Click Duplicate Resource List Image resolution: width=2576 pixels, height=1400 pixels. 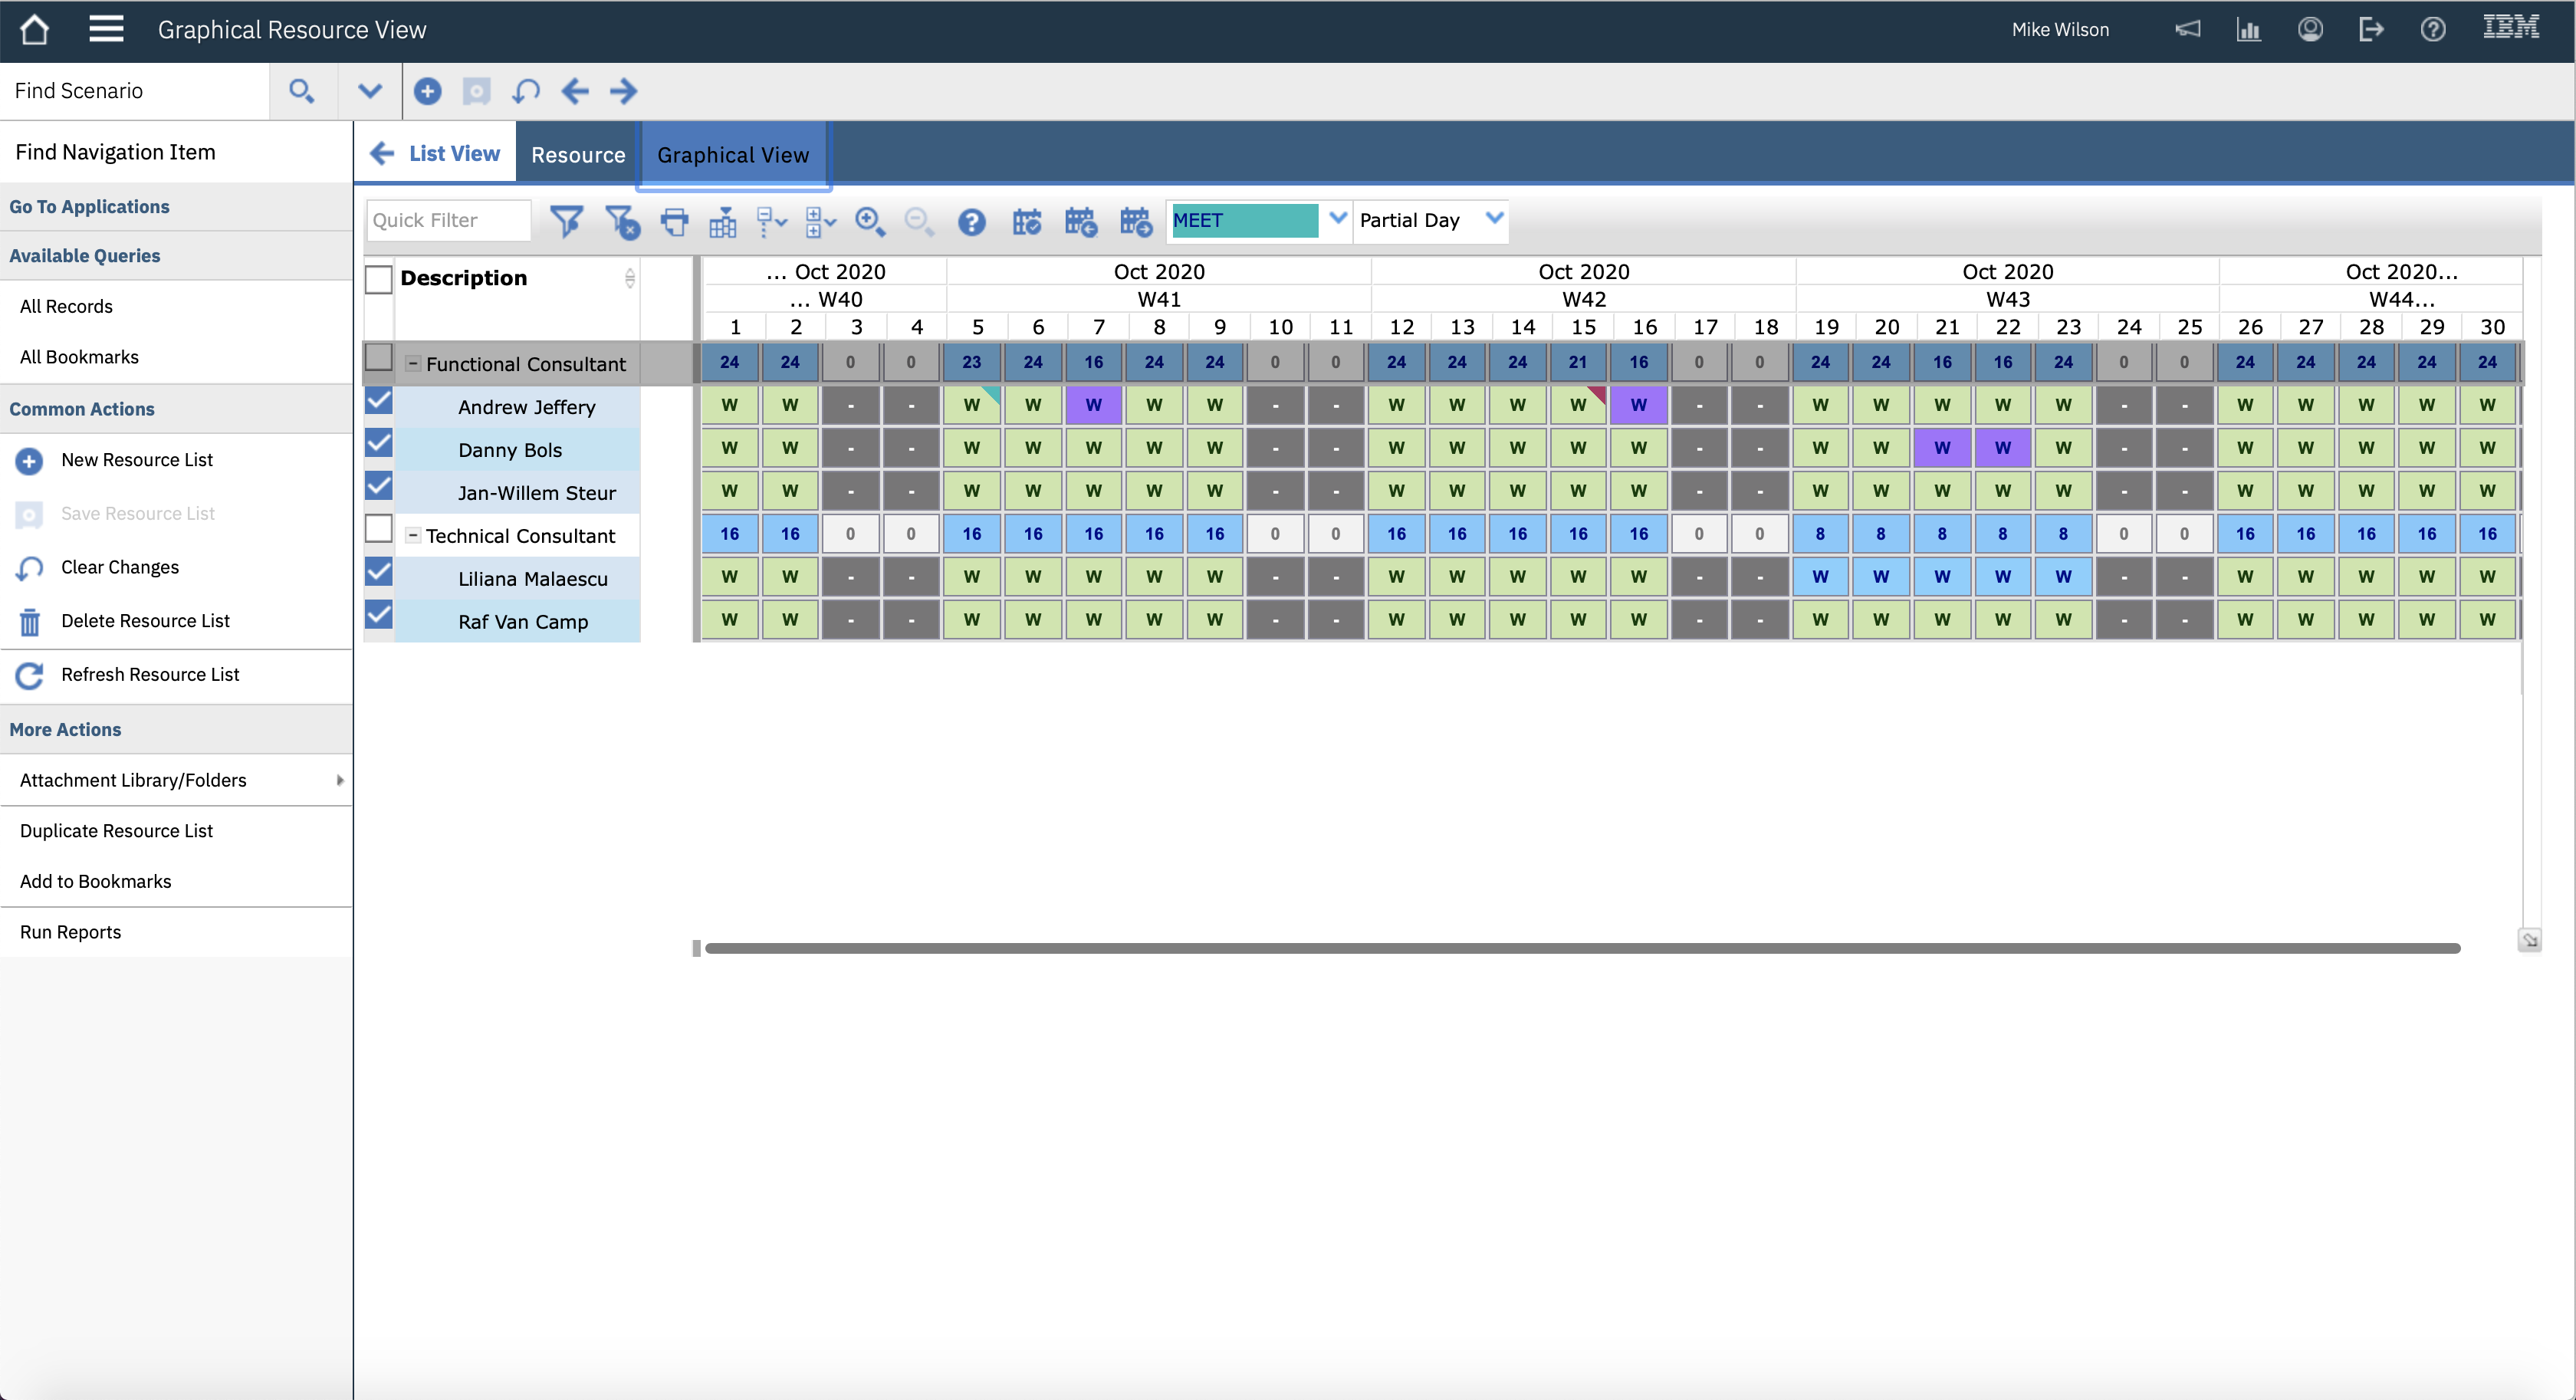coord(116,831)
